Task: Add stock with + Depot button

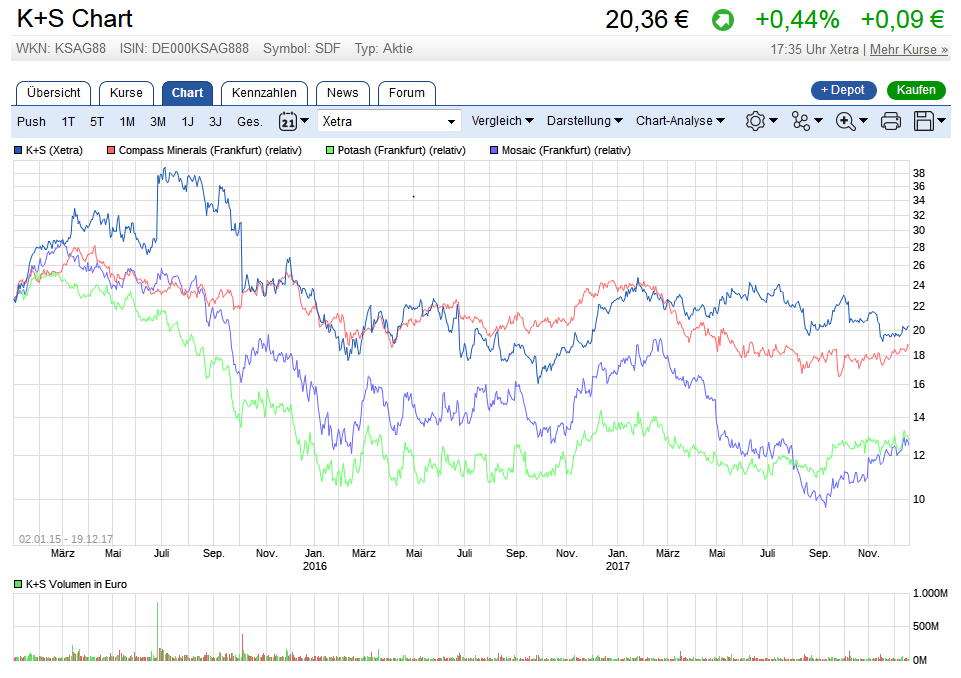Action: (x=843, y=90)
